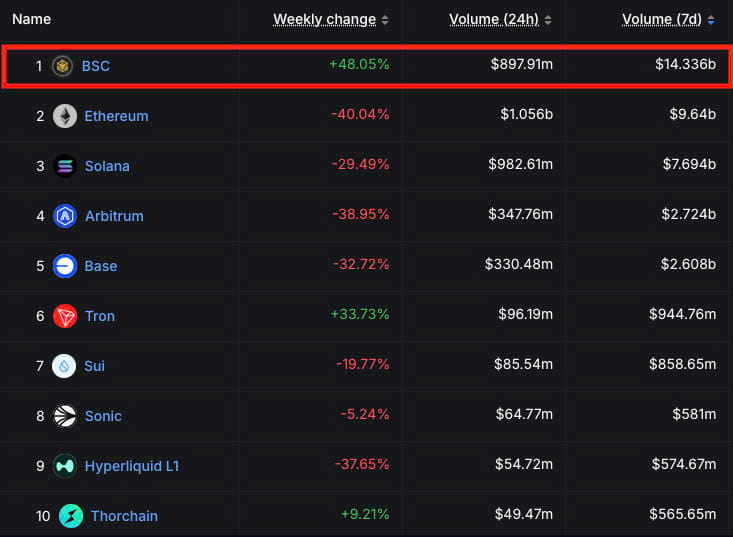This screenshot has height=537, width=733.
Task: Open the Hyperliquid L1 chain link
Action: pos(132,466)
